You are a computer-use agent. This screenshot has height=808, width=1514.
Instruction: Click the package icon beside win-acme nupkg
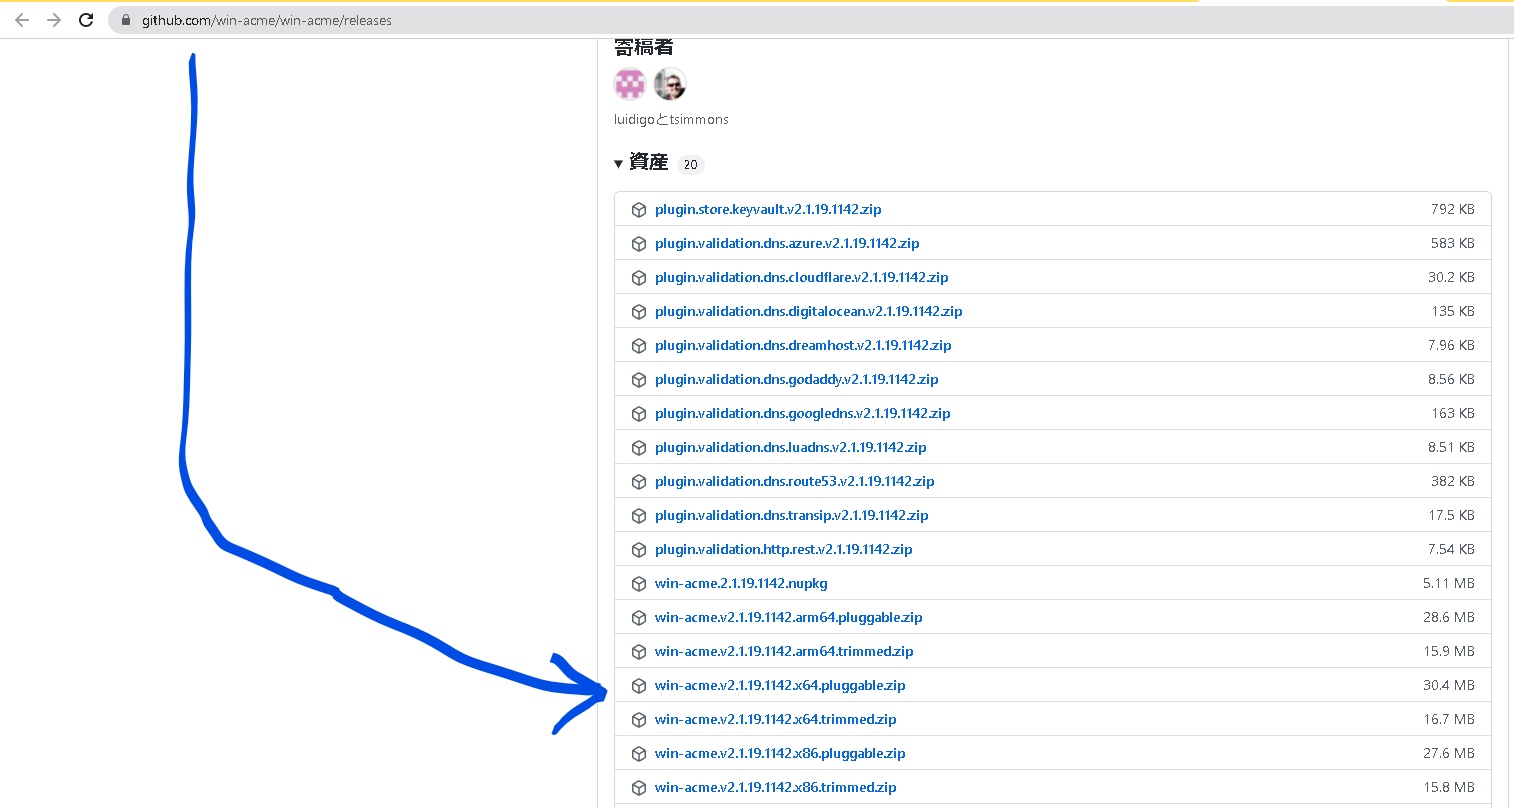pos(639,584)
